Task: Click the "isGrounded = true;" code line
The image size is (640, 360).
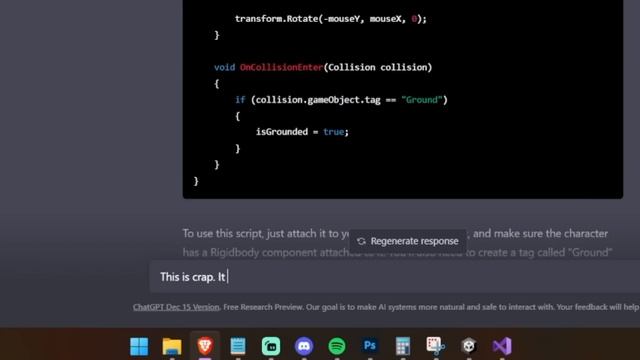Action: click(x=302, y=132)
